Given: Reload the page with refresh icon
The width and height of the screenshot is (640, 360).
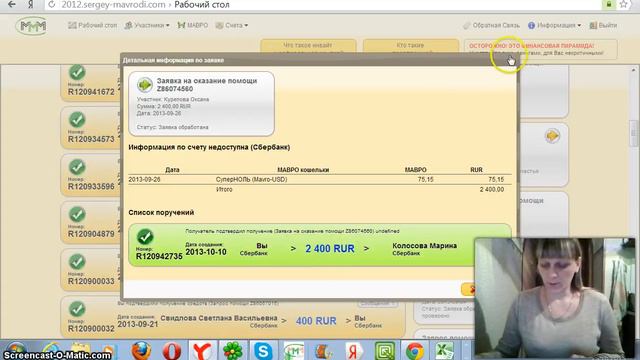Looking at the screenshot, I should tap(51, 5).
